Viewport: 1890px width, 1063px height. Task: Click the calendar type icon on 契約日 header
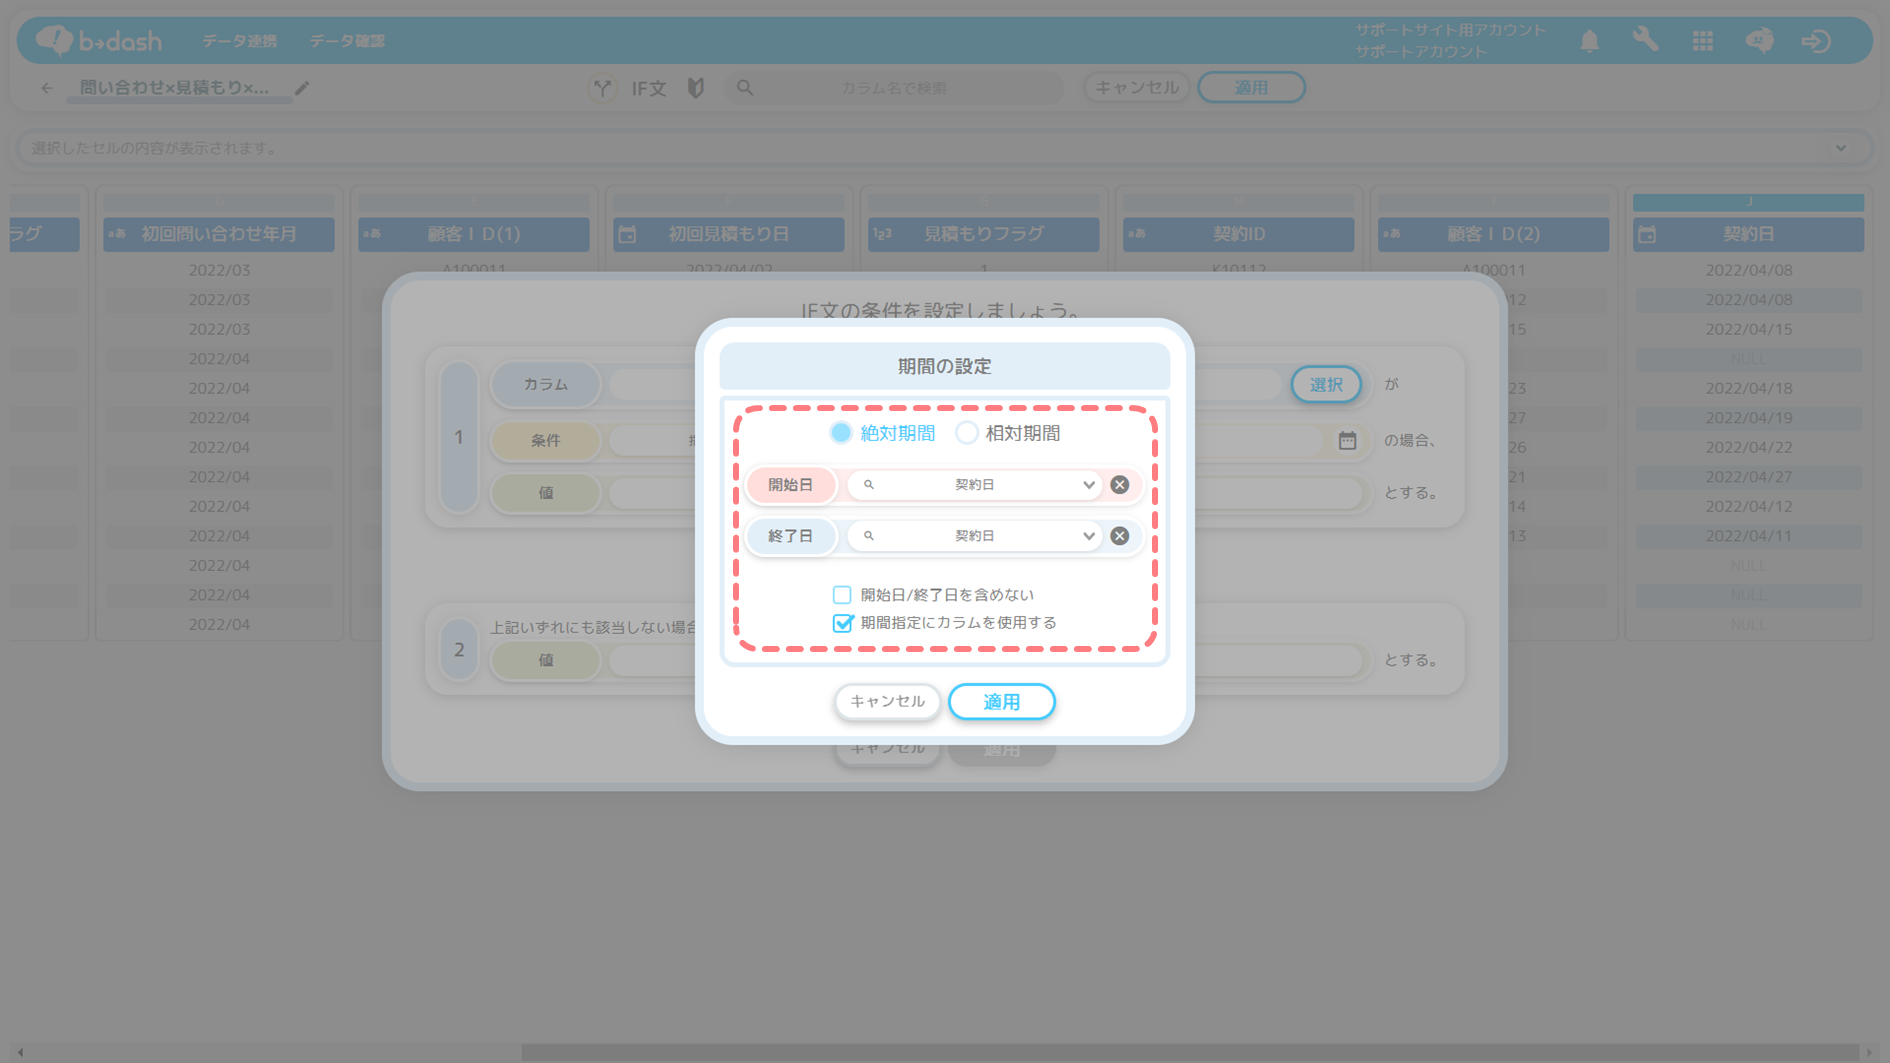pyautogui.click(x=1647, y=235)
